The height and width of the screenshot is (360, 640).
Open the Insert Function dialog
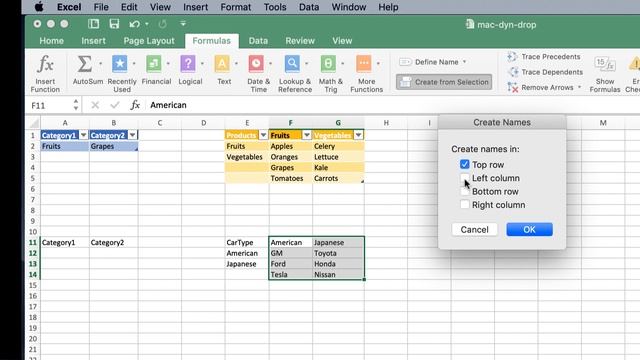click(x=45, y=73)
